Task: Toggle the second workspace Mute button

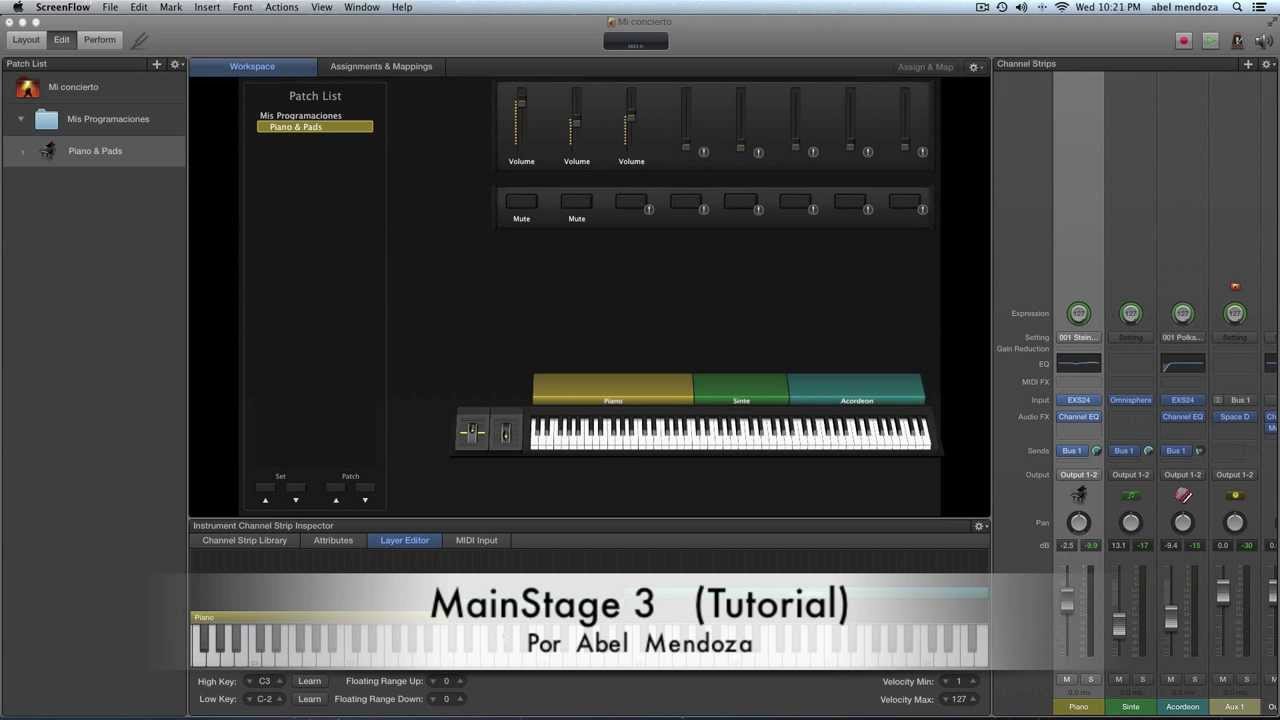Action: [x=576, y=201]
